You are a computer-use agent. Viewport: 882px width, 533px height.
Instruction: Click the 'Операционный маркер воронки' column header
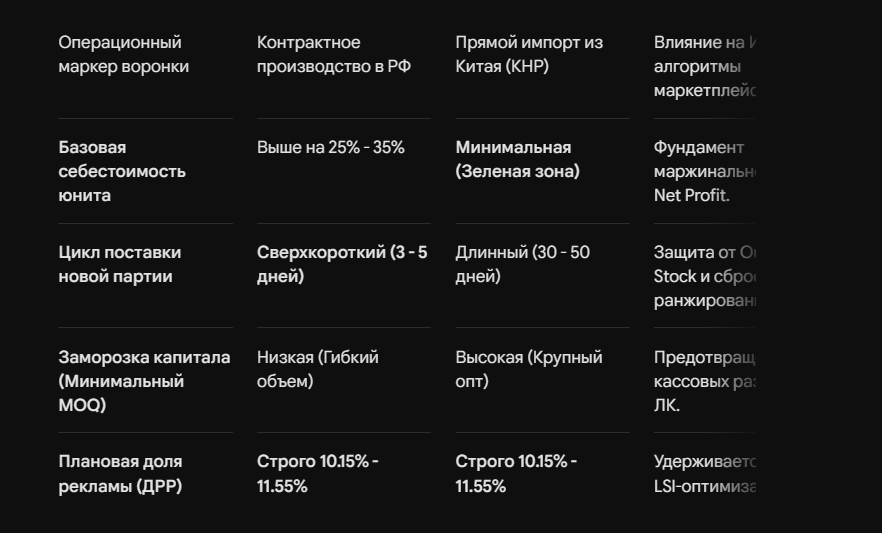point(124,55)
